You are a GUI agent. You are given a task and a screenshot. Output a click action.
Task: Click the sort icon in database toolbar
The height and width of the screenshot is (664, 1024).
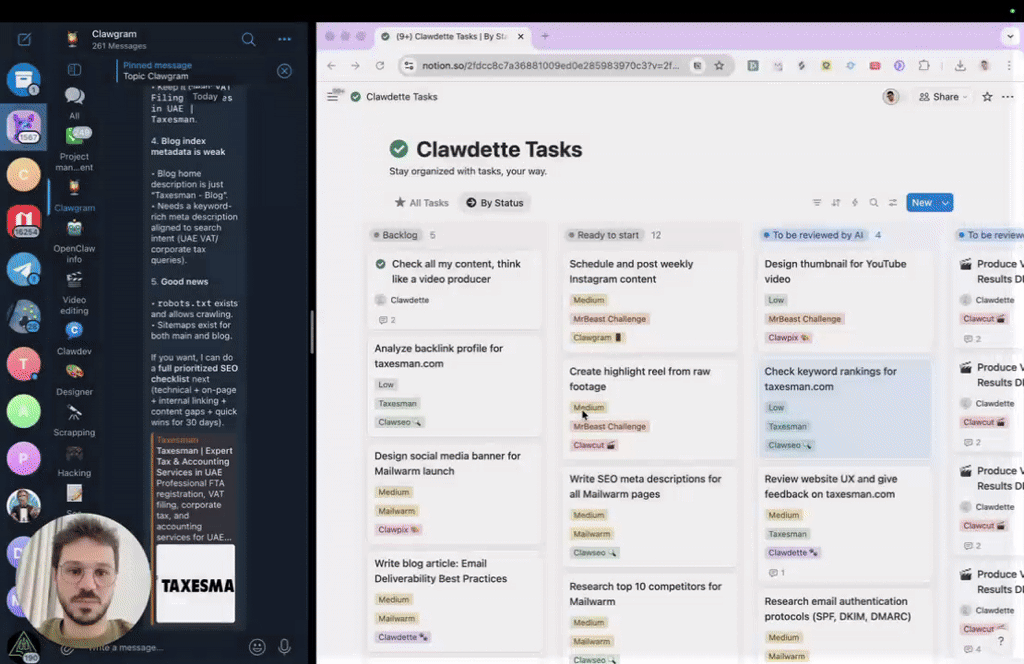pos(836,202)
